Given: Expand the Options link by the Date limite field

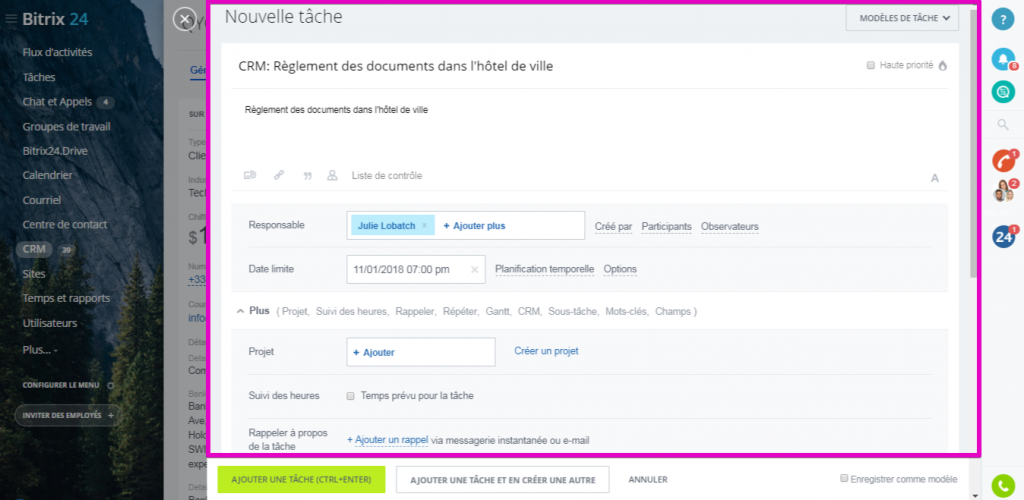Looking at the screenshot, I should click(x=620, y=269).
